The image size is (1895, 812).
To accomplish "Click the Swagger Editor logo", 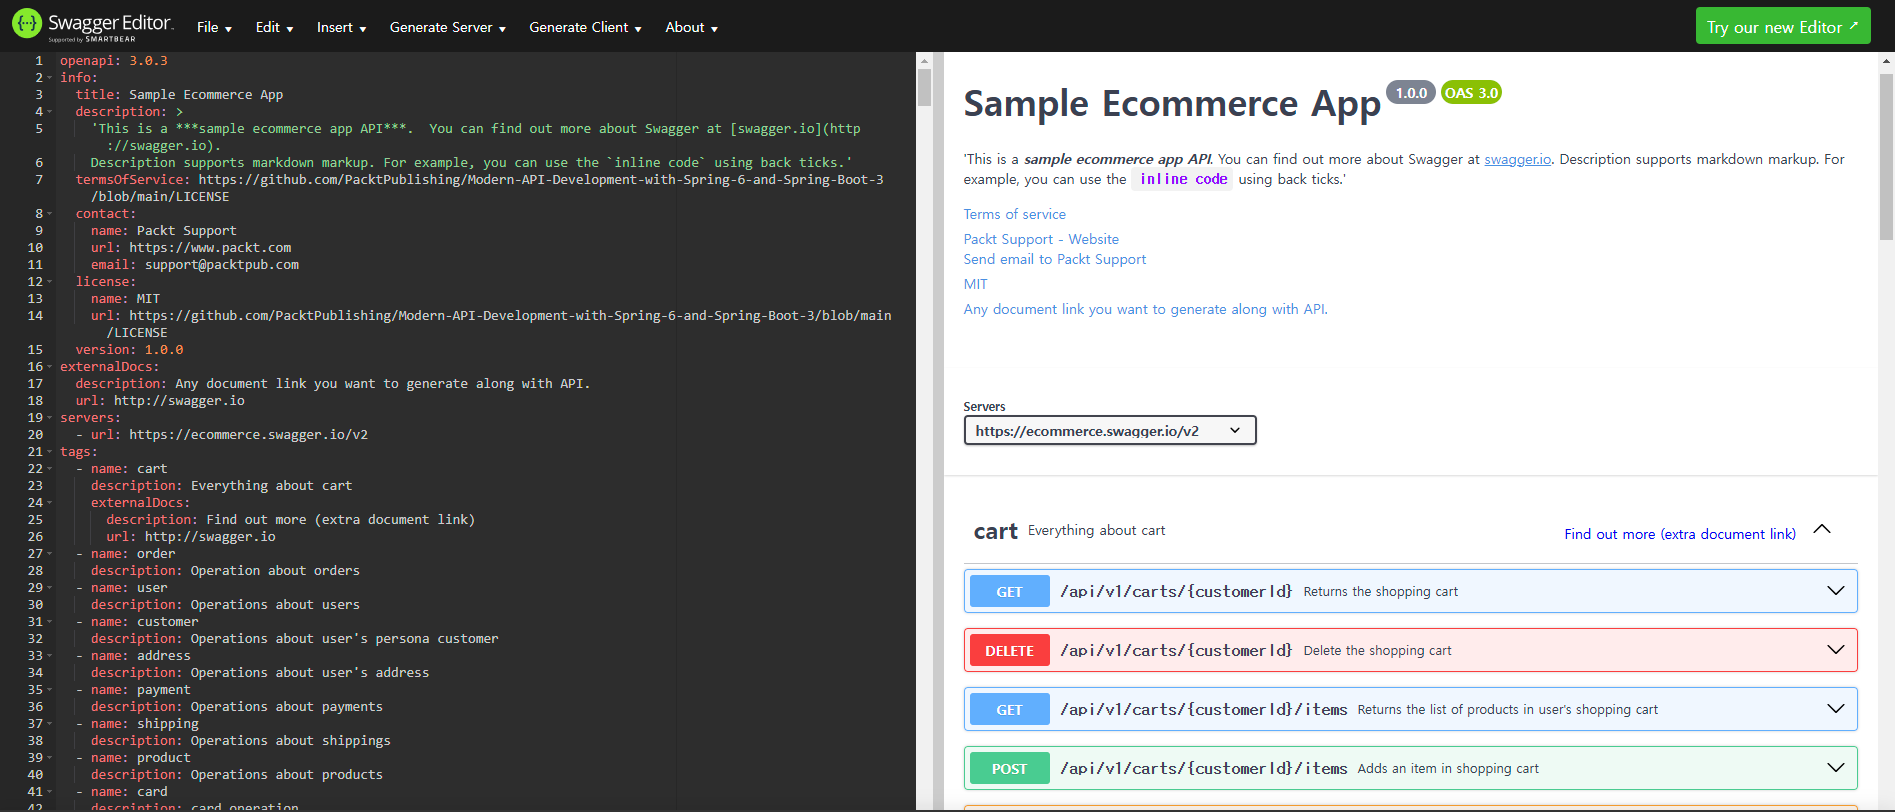I will click(92, 26).
